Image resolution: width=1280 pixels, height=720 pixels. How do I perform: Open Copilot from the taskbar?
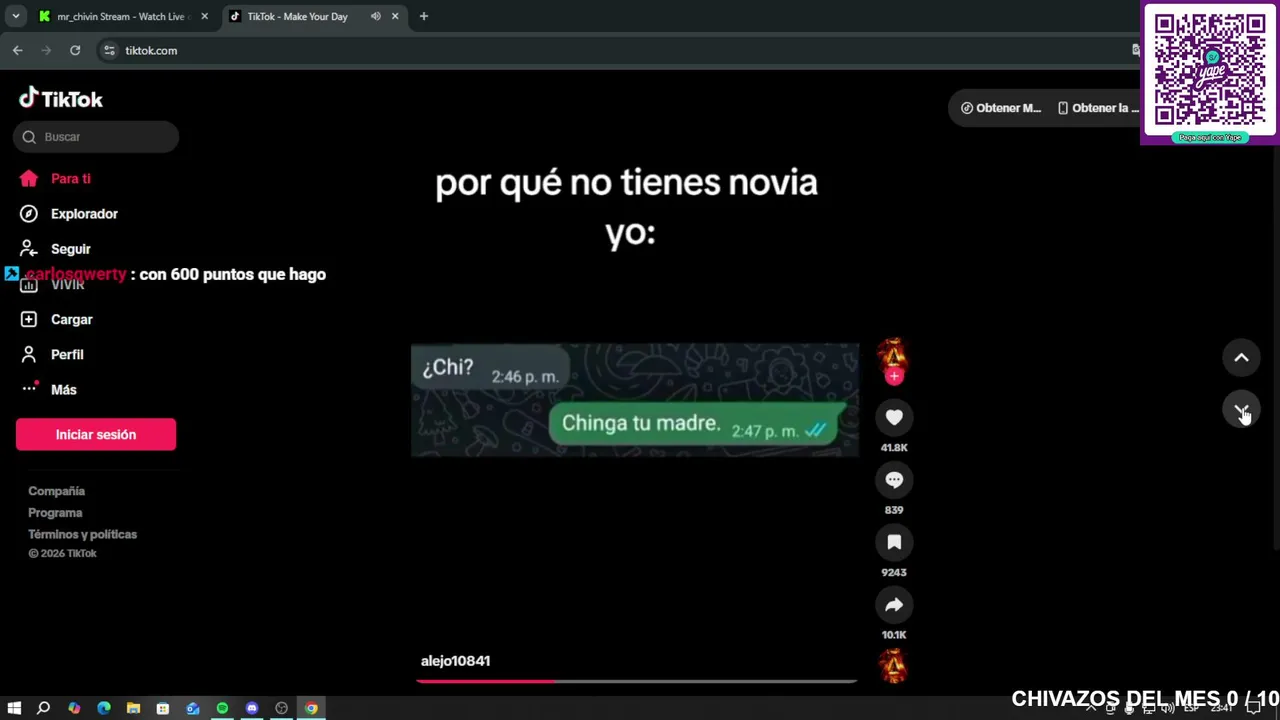tap(74, 708)
